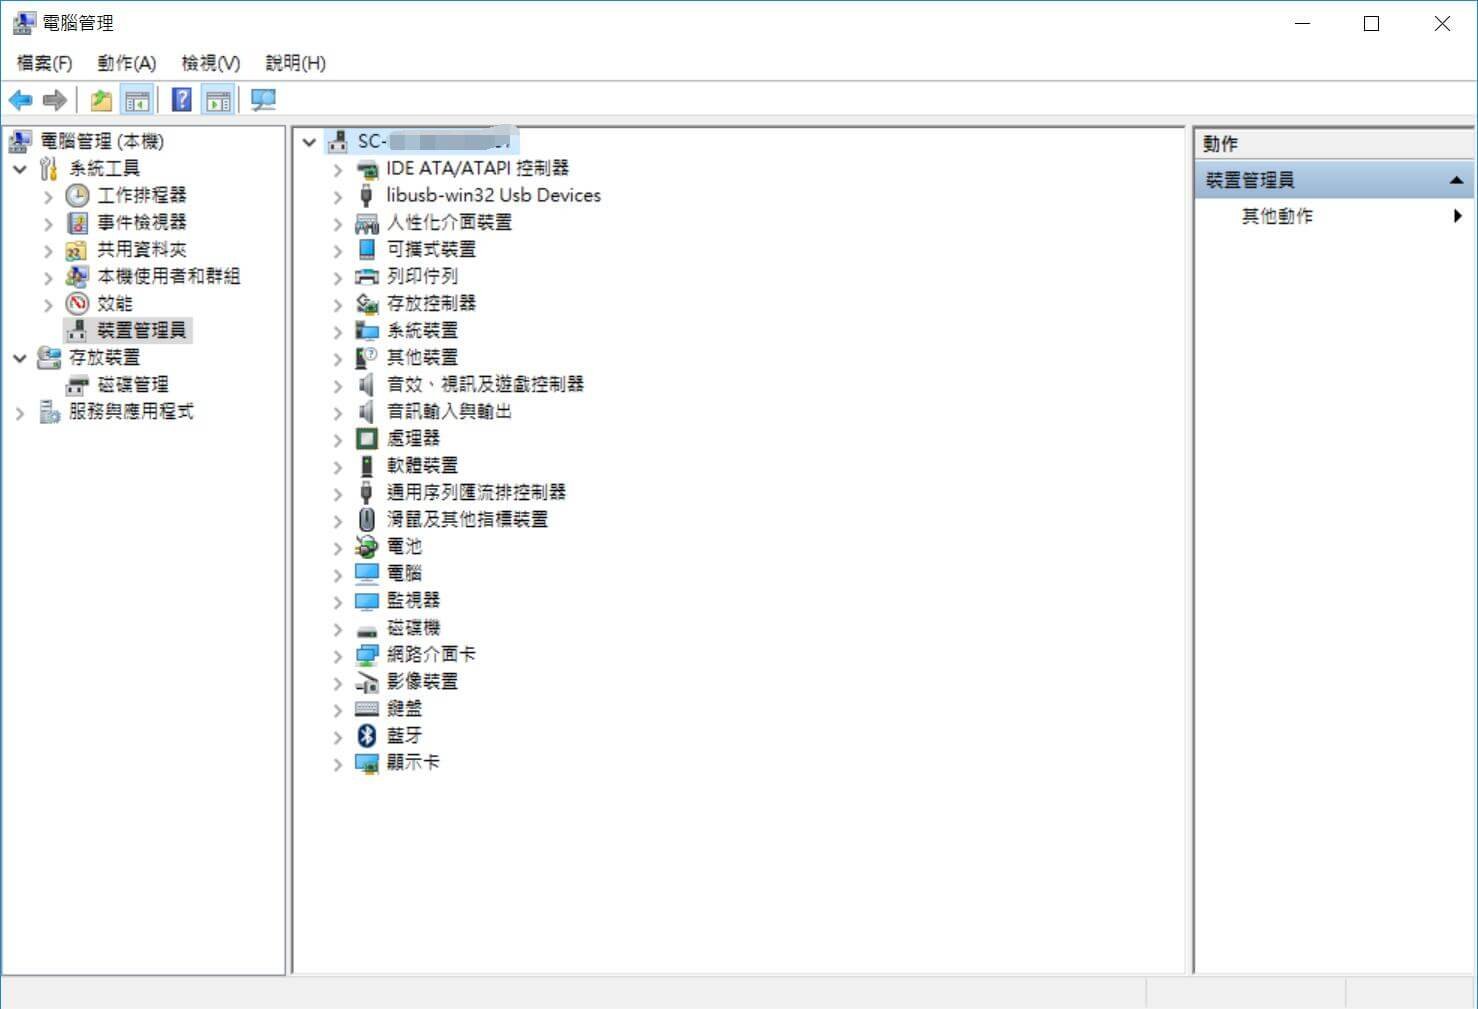1478x1009 pixels.
Task: Open the 檢視(V) menu
Action: coord(210,63)
